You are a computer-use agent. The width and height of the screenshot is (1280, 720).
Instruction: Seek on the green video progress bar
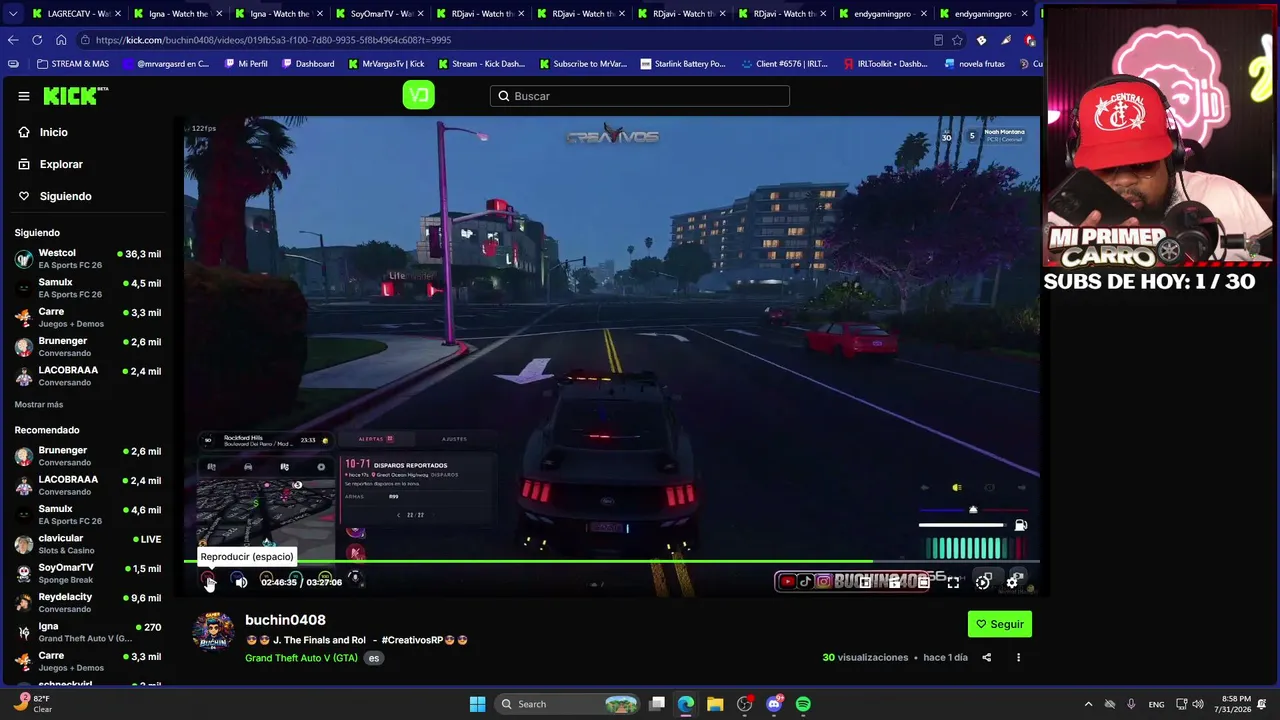(612, 561)
